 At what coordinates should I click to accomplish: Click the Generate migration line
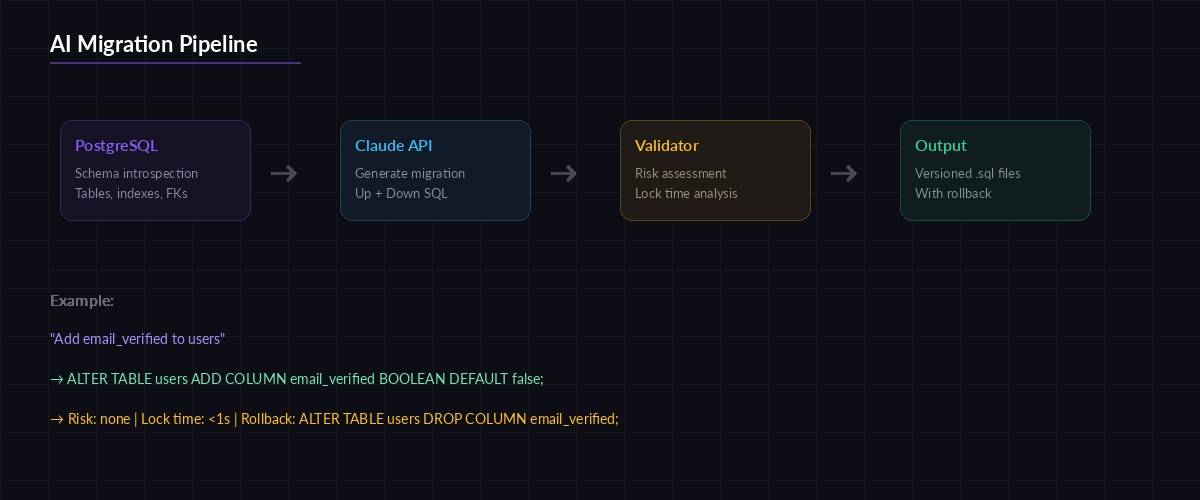coord(410,174)
